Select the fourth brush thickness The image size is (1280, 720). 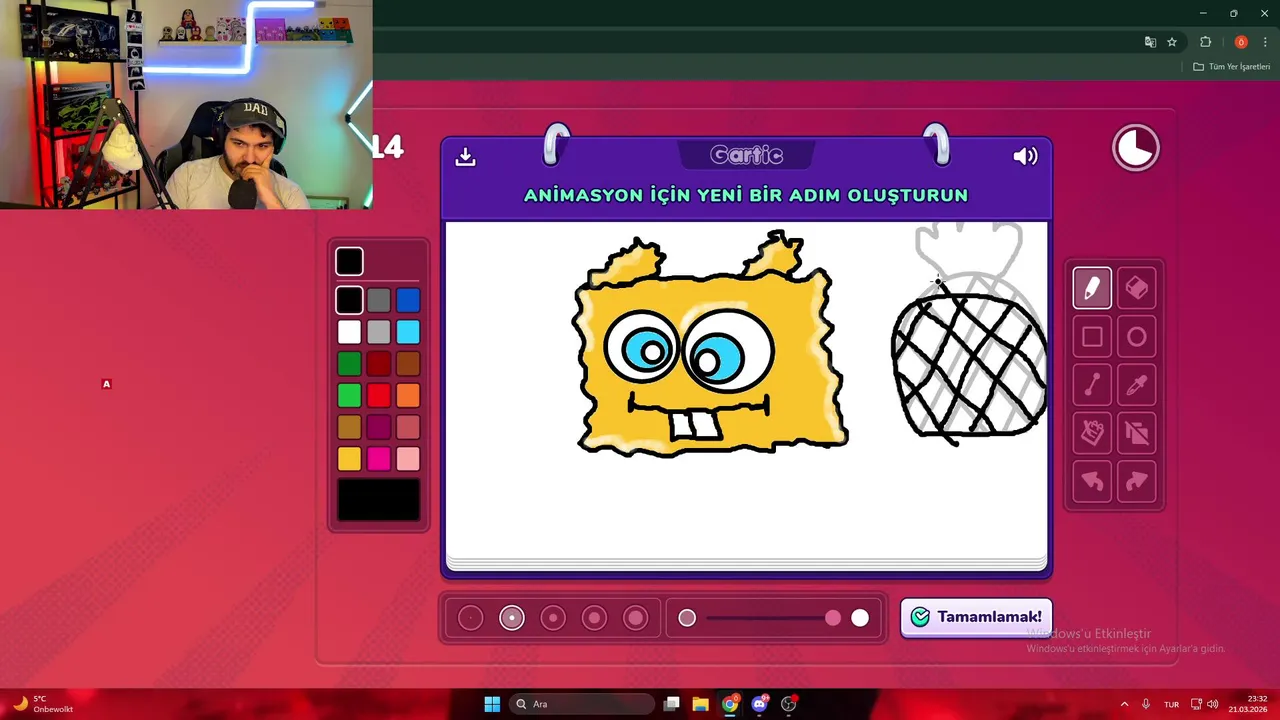click(594, 618)
